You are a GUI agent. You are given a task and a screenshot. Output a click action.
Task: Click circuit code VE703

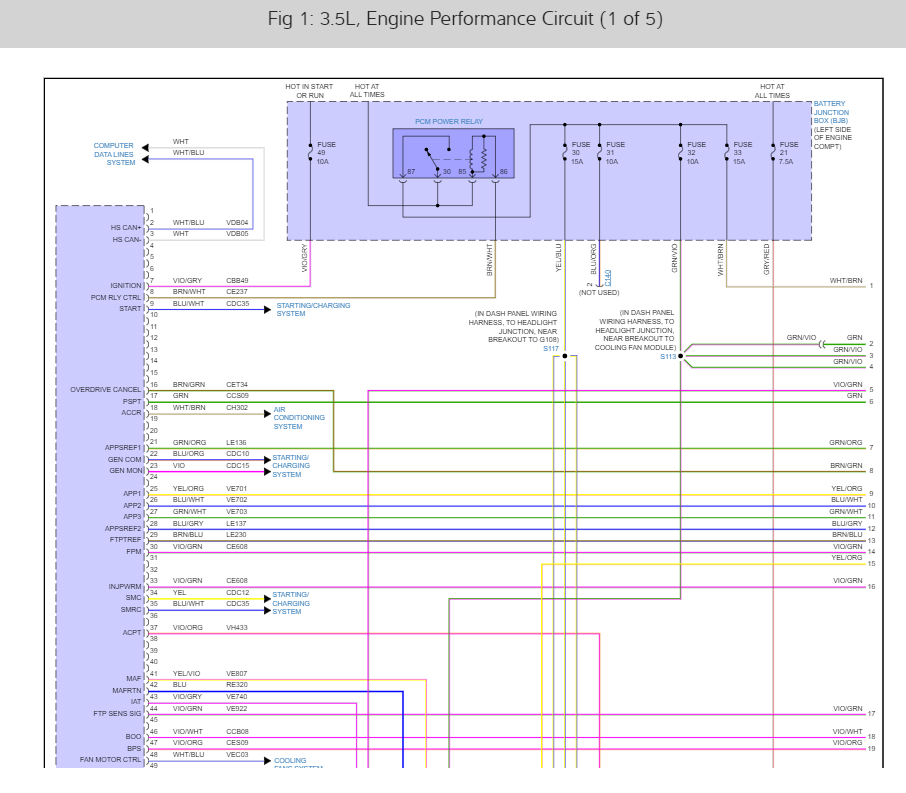pyautogui.click(x=236, y=512)
